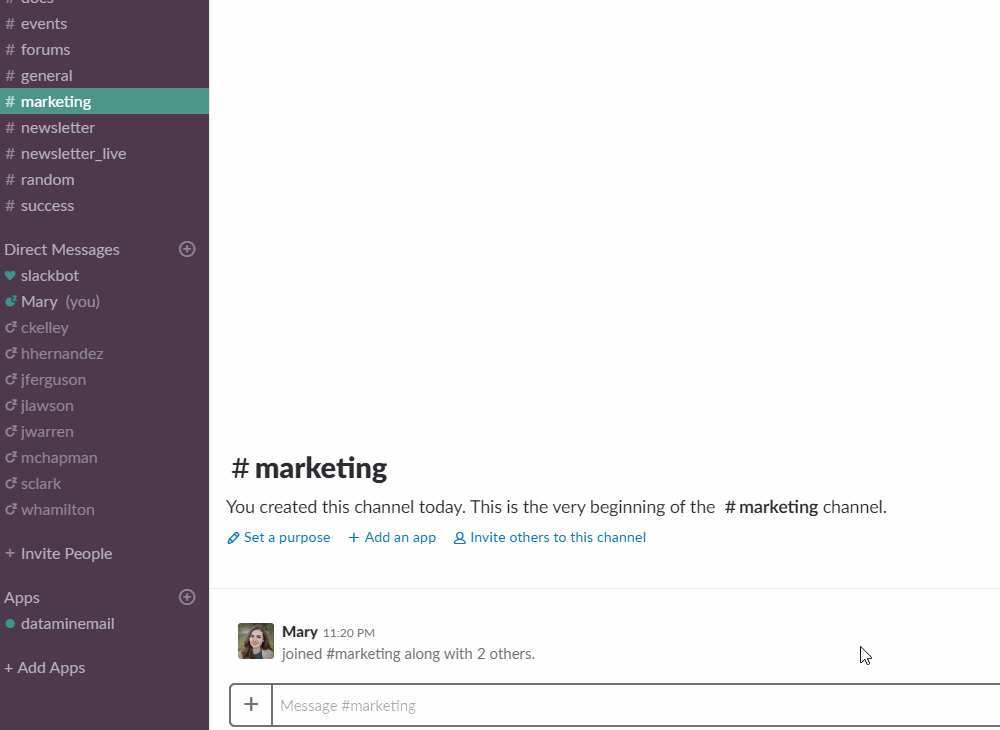The height and width of the screenshot is (730, 1000).
Task: Click the large #marketing channel heading
Action: click(x=309, y=468)
